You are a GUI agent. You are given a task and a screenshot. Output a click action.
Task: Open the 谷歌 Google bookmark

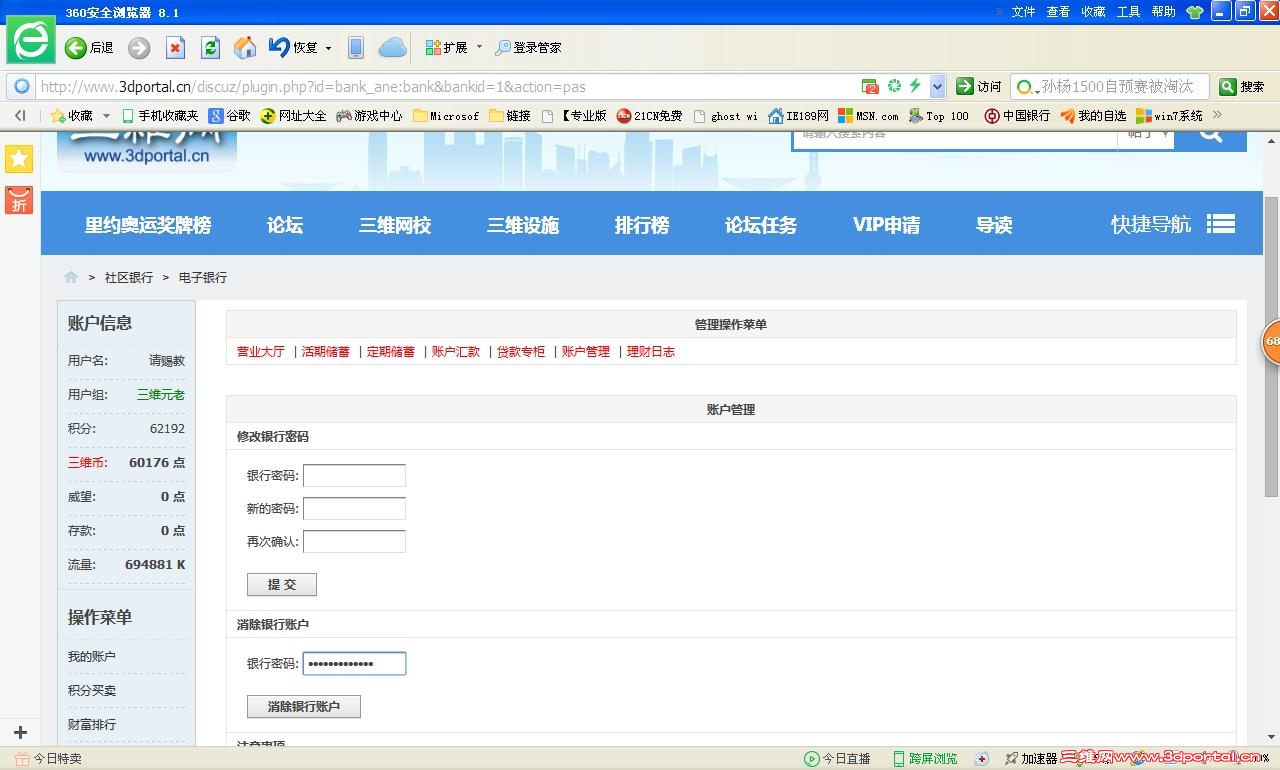(229, 116)
